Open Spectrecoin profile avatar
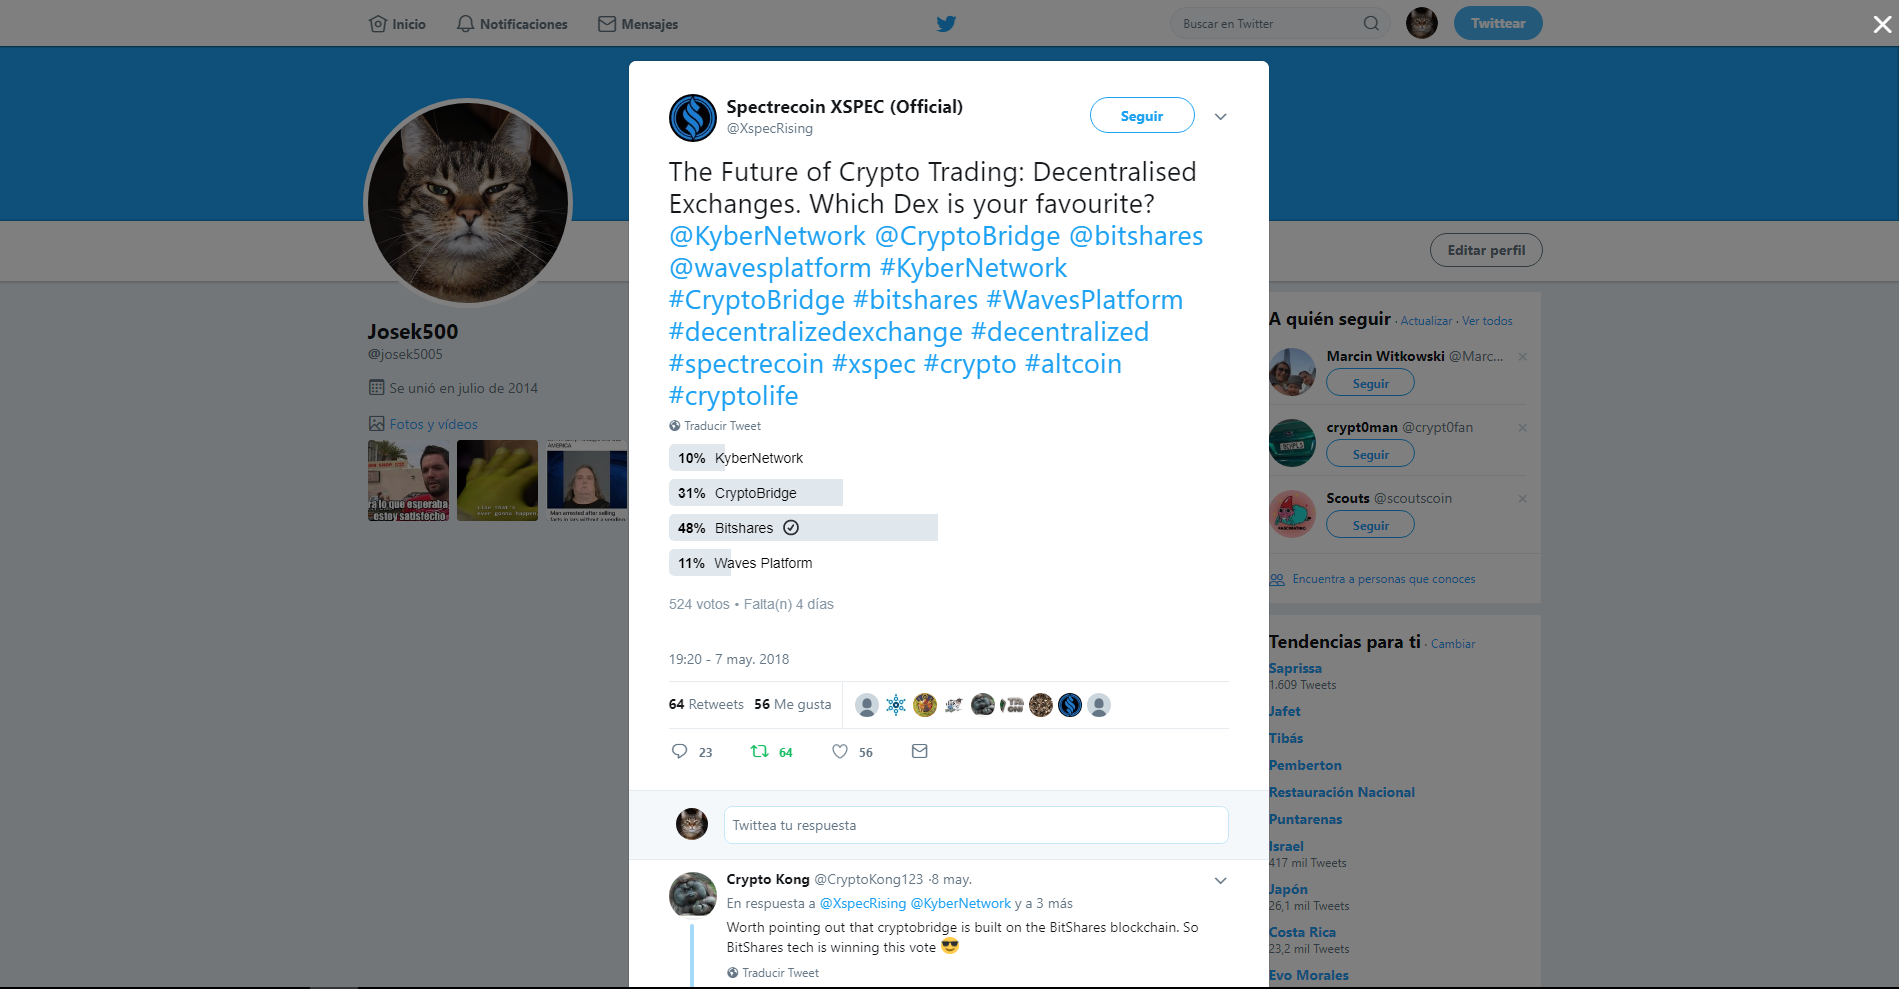This screenshot has height=990, width=1899. [693, 118]
